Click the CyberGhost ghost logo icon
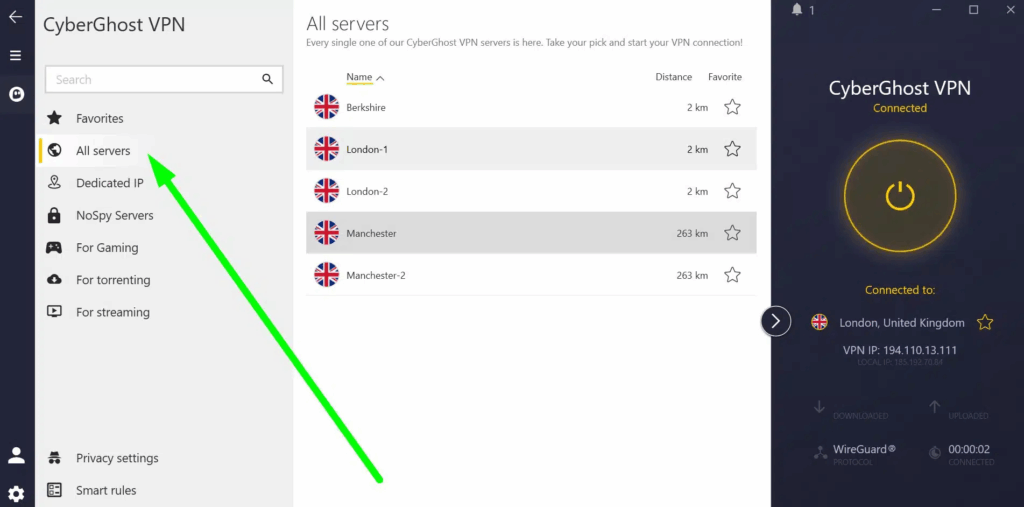This screenshot has width=1024, height=507. coord(15,95)
